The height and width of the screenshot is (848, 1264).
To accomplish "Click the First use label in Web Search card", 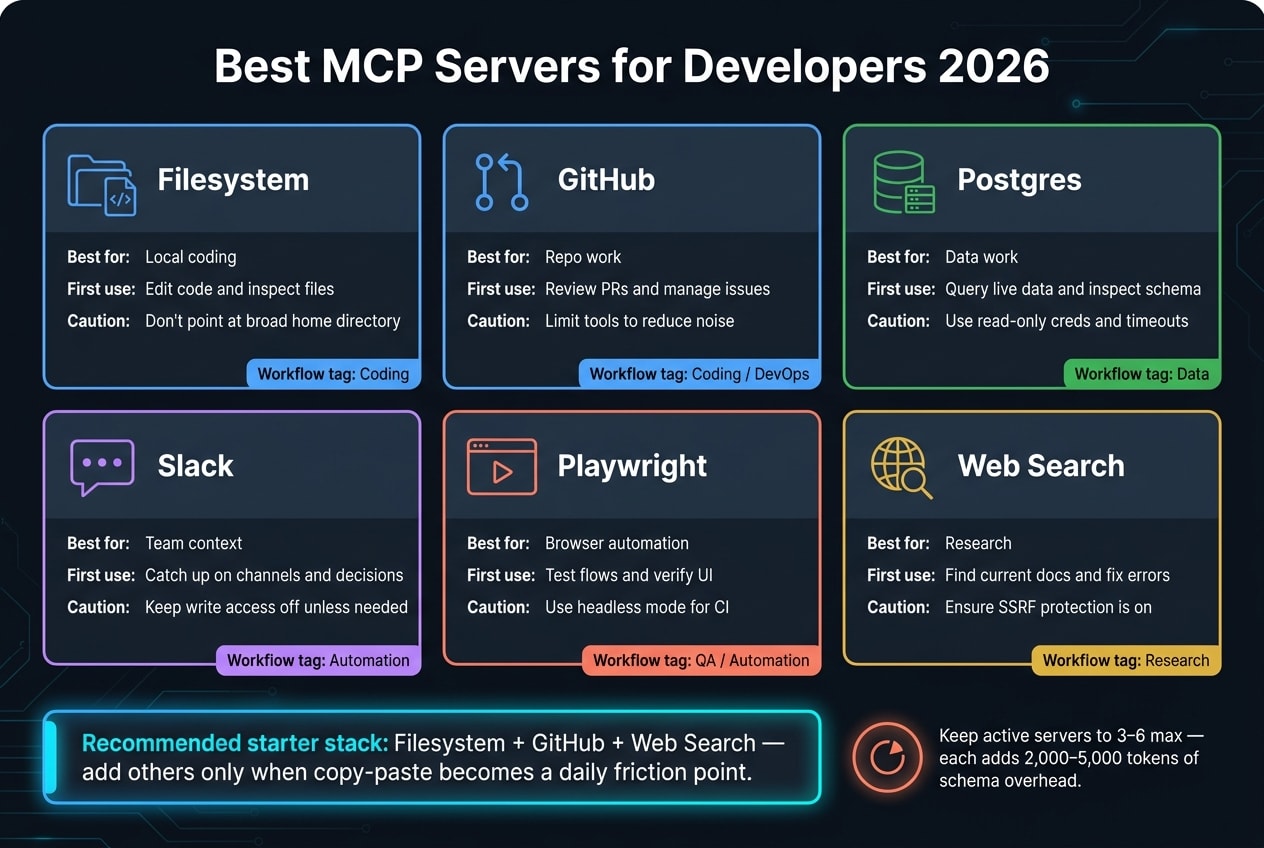I will coord(901,575).
